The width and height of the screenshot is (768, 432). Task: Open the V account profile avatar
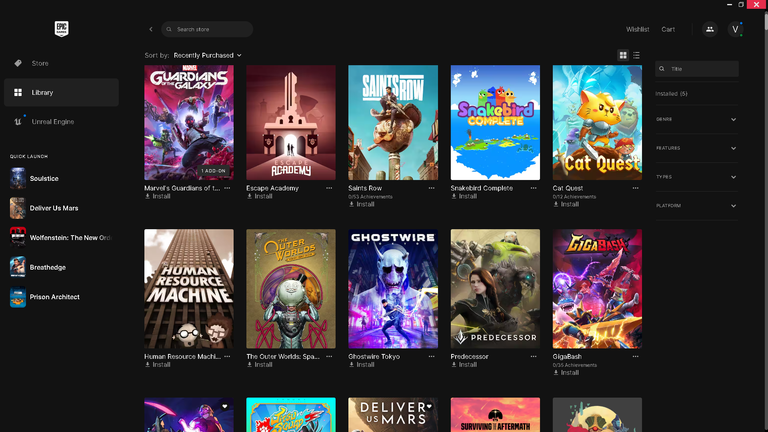[735, 29]
